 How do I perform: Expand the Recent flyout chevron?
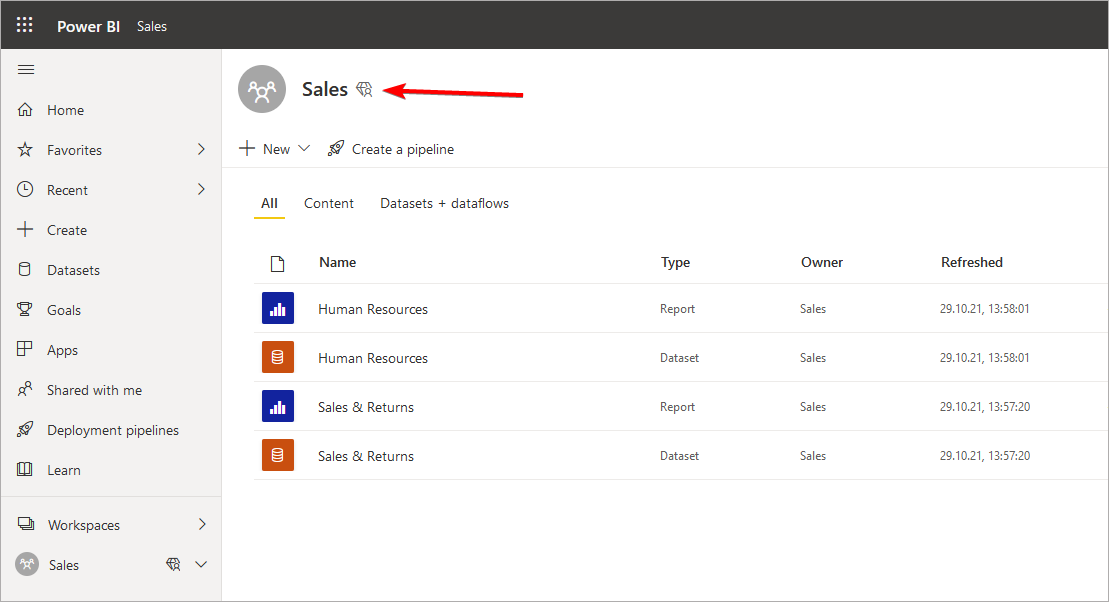point(201,190)
